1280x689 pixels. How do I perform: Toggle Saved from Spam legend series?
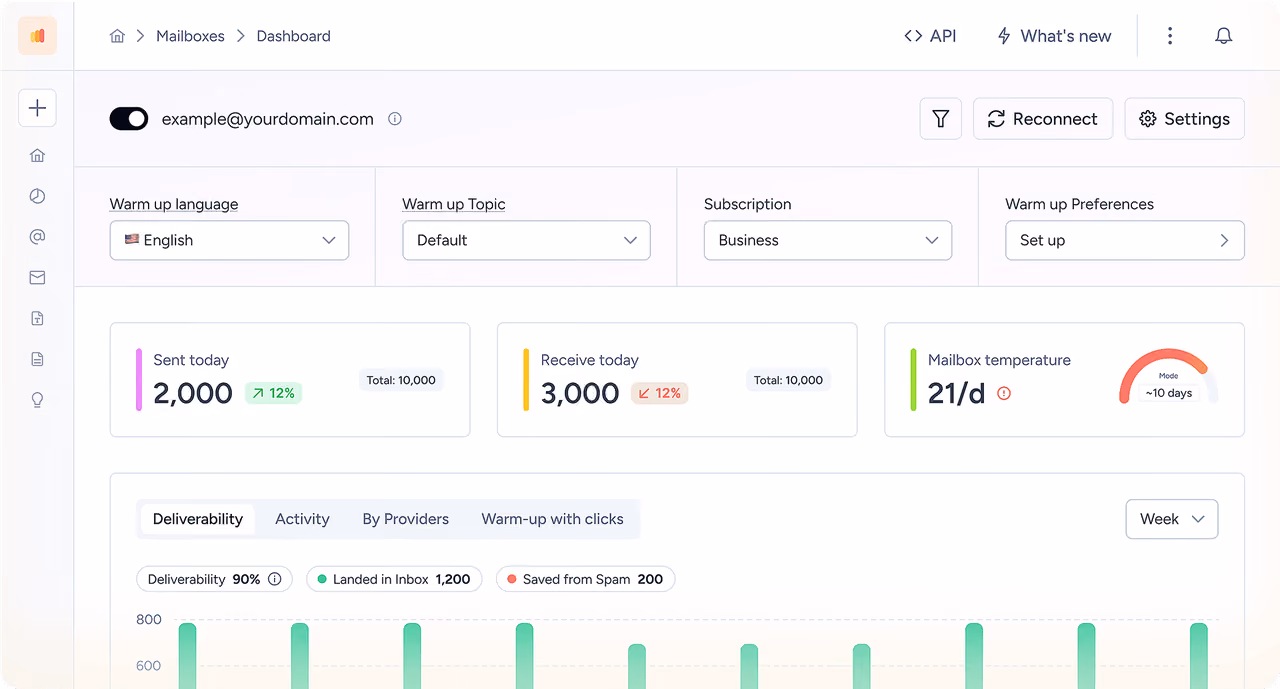[585, 579]
